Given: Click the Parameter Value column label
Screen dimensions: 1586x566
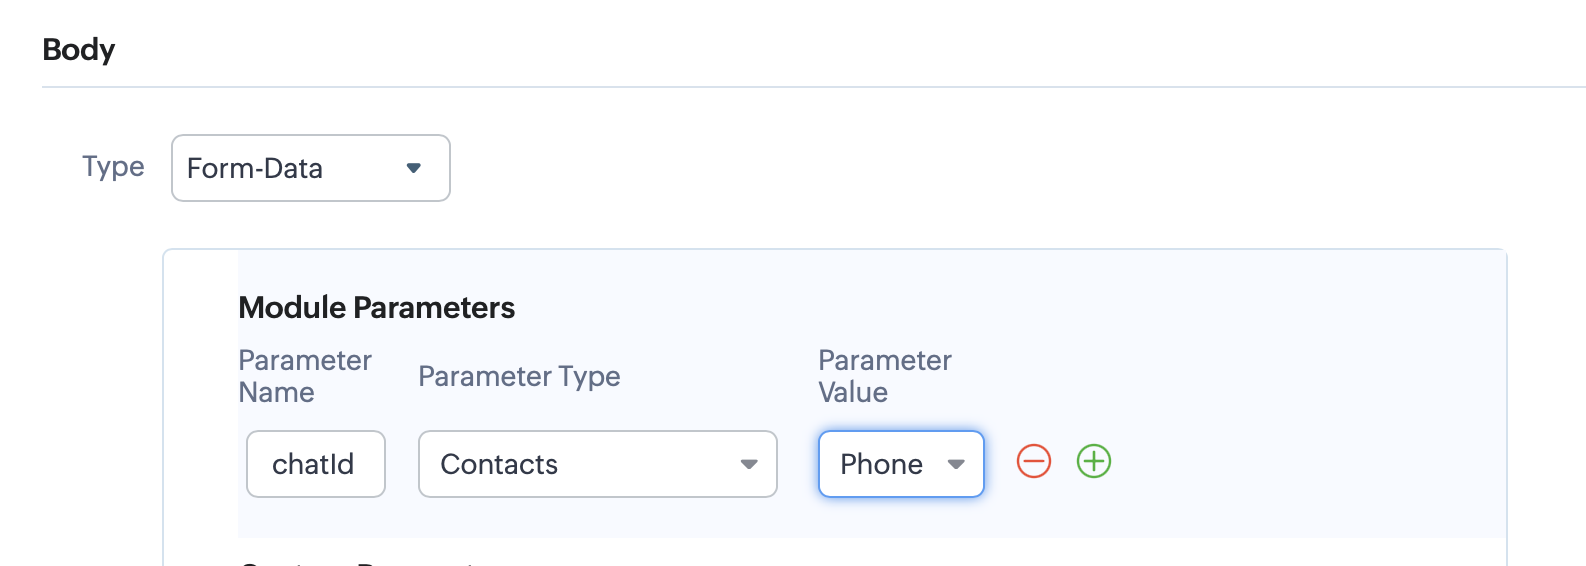Looking at the screenshot, I should click(x=884, y=376).
